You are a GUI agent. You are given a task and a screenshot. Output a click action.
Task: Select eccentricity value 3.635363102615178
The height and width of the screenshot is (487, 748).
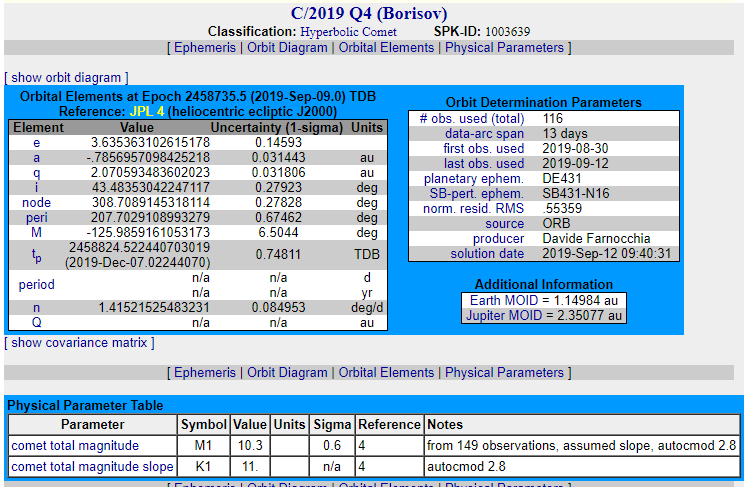tap(150, 143)
